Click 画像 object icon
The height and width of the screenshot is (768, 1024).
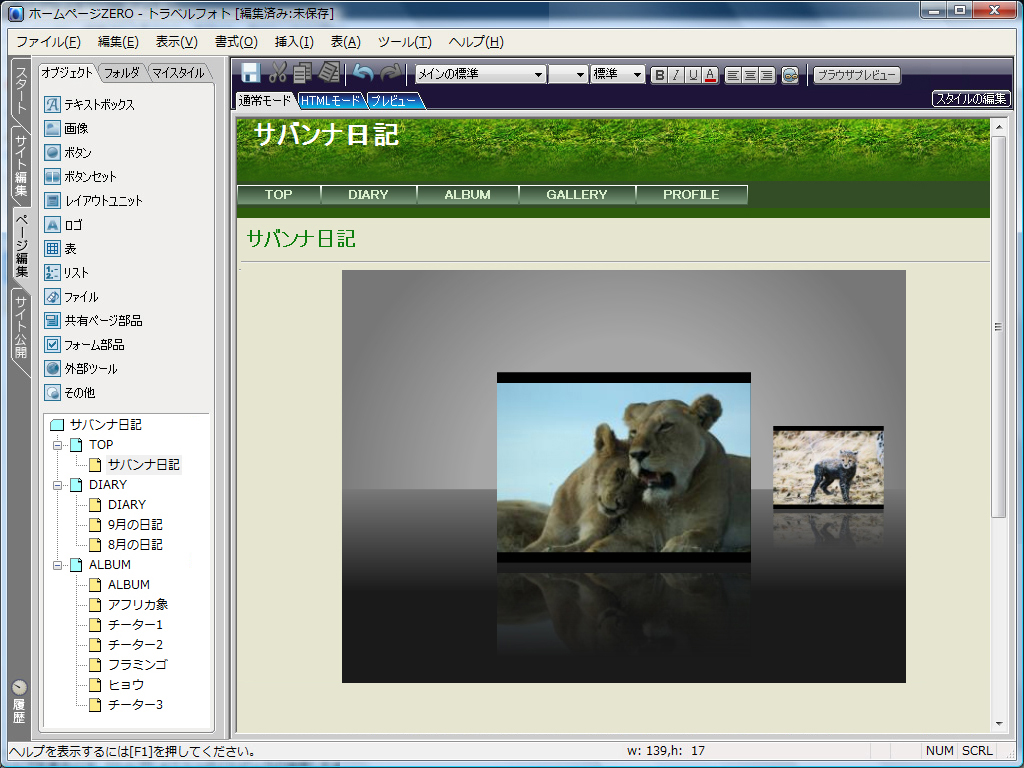(x=52, y=129)
